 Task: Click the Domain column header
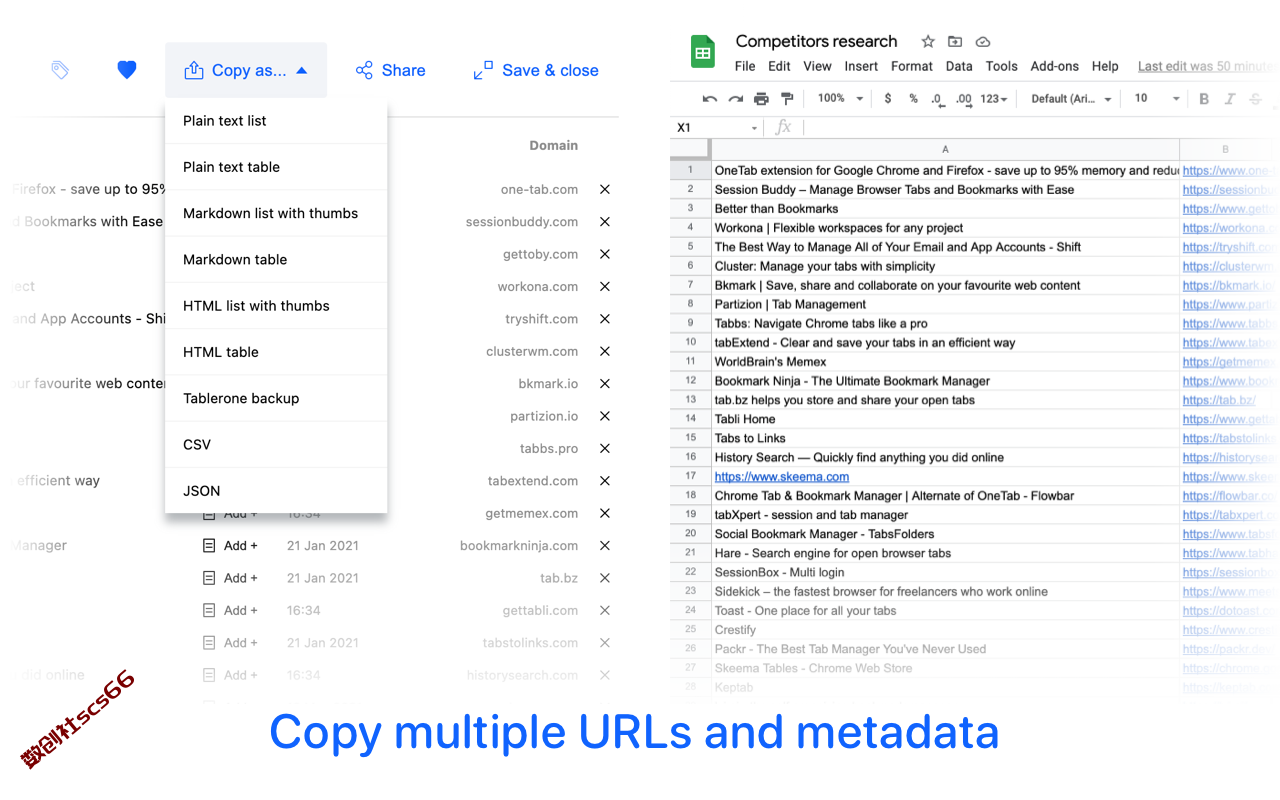click(x=554, y=145)
